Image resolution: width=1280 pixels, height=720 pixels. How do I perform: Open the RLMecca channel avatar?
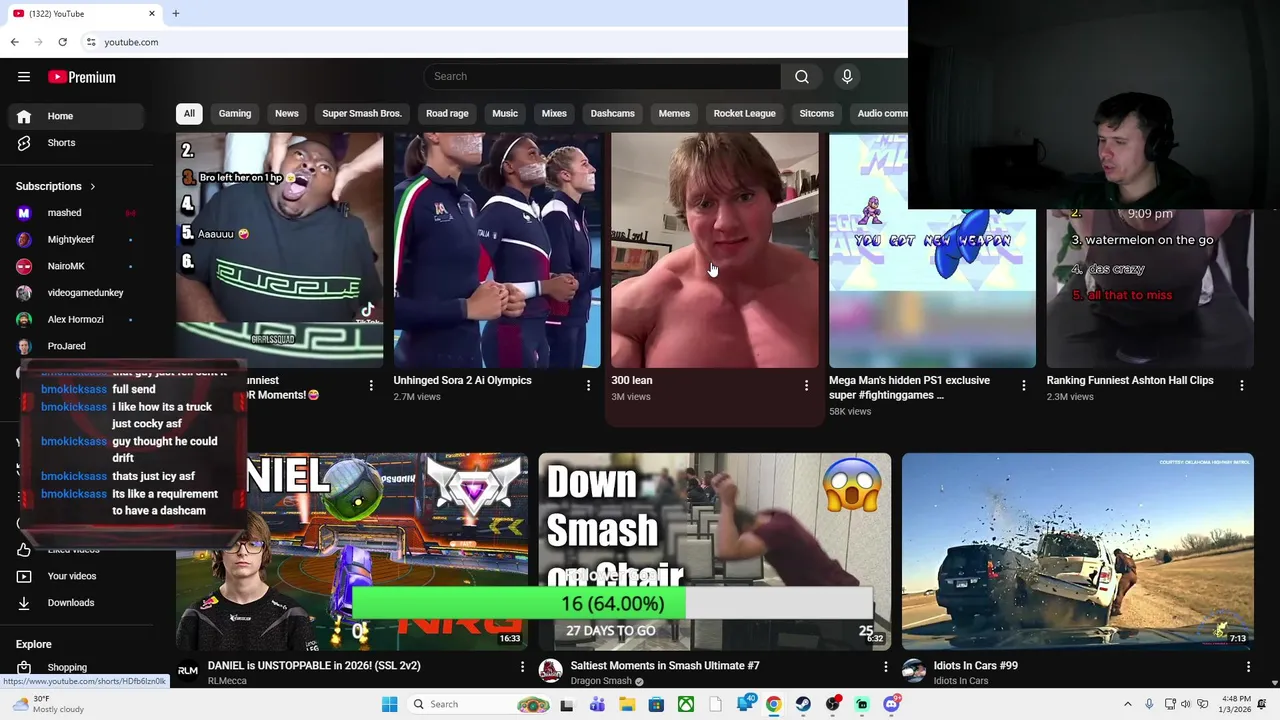click(187, 670)
